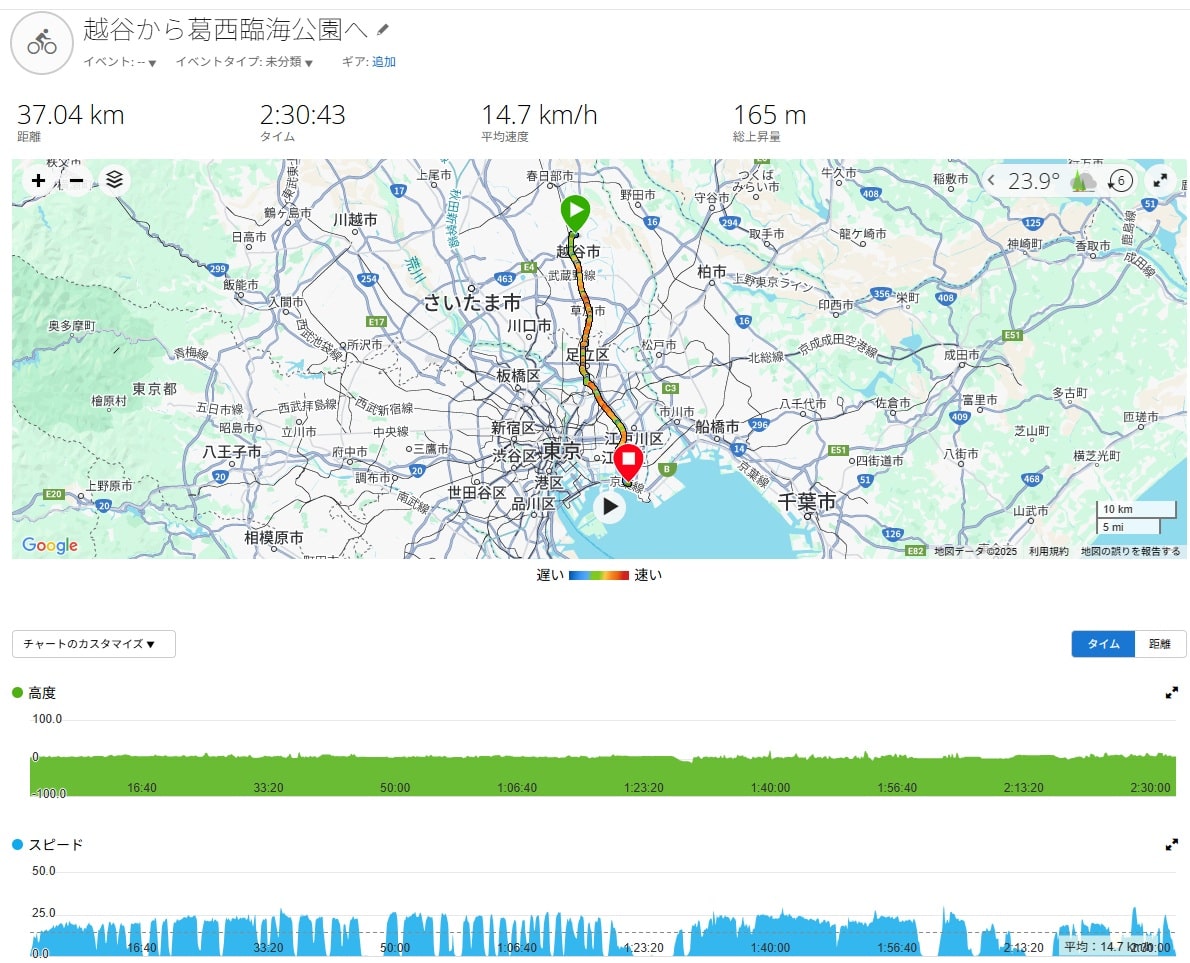Toggle the 高度 chart series dot

coord(17,692)
